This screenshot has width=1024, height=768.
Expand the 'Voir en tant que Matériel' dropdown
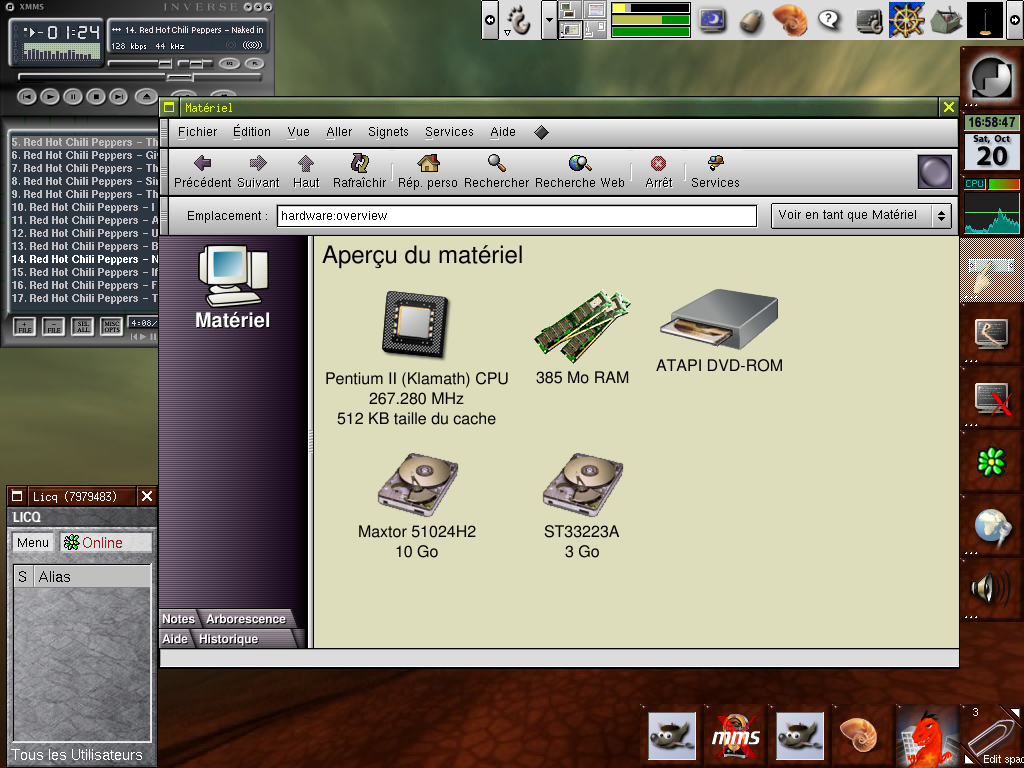861,216
